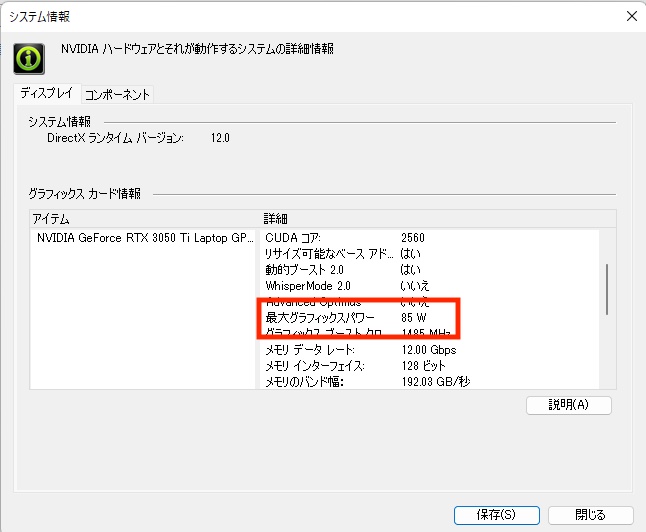
Task: Switch to the コンポーネント tab
Action: pyautogui.click(x=117, y=94)
